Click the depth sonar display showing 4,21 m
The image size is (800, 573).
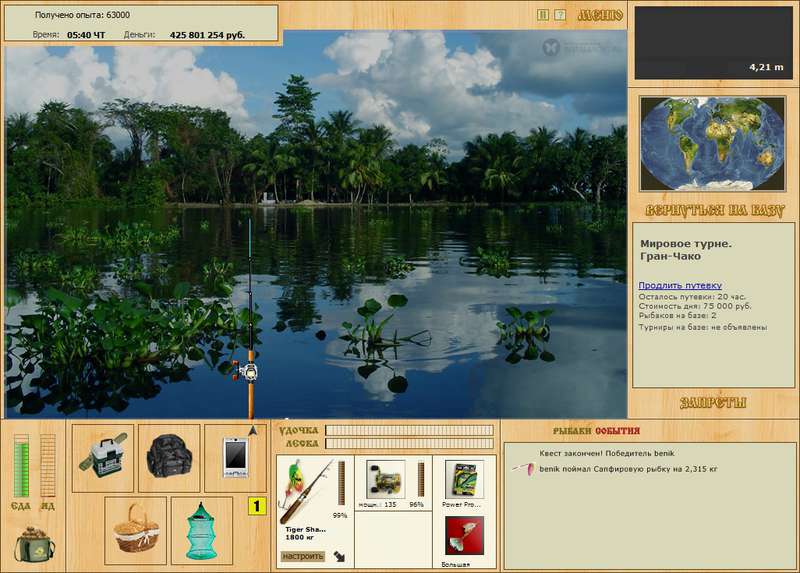713,43
